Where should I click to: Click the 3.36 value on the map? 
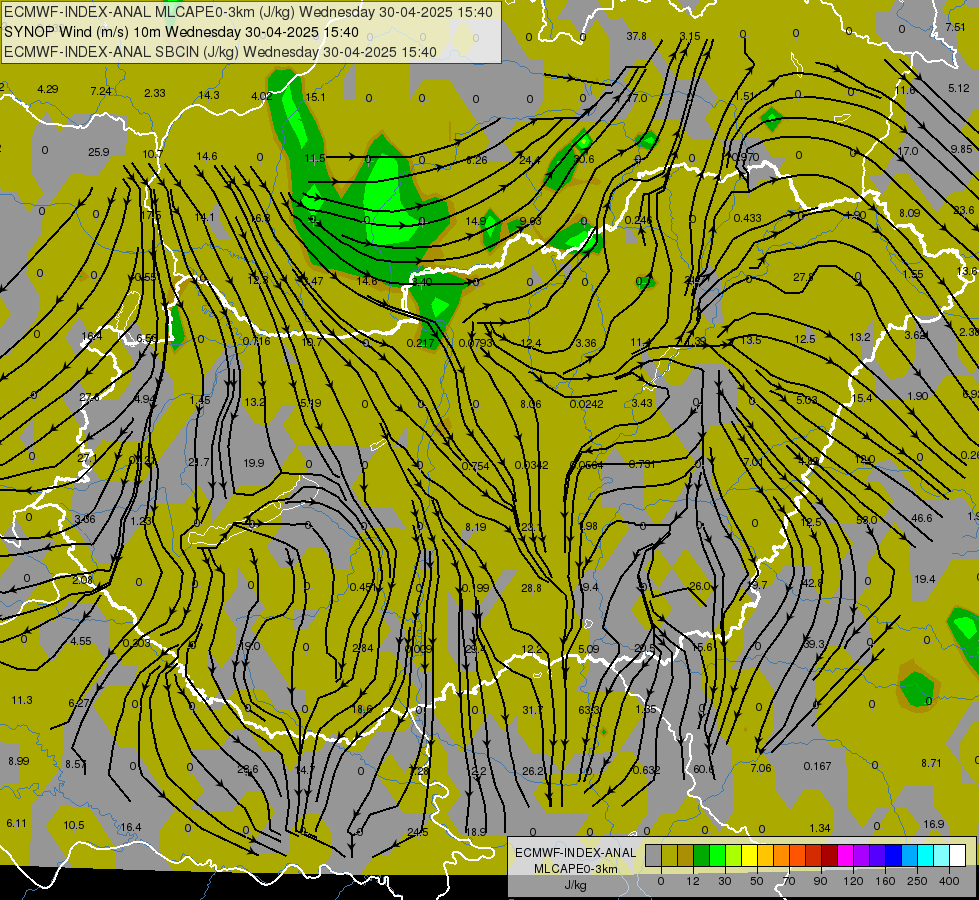586,343
